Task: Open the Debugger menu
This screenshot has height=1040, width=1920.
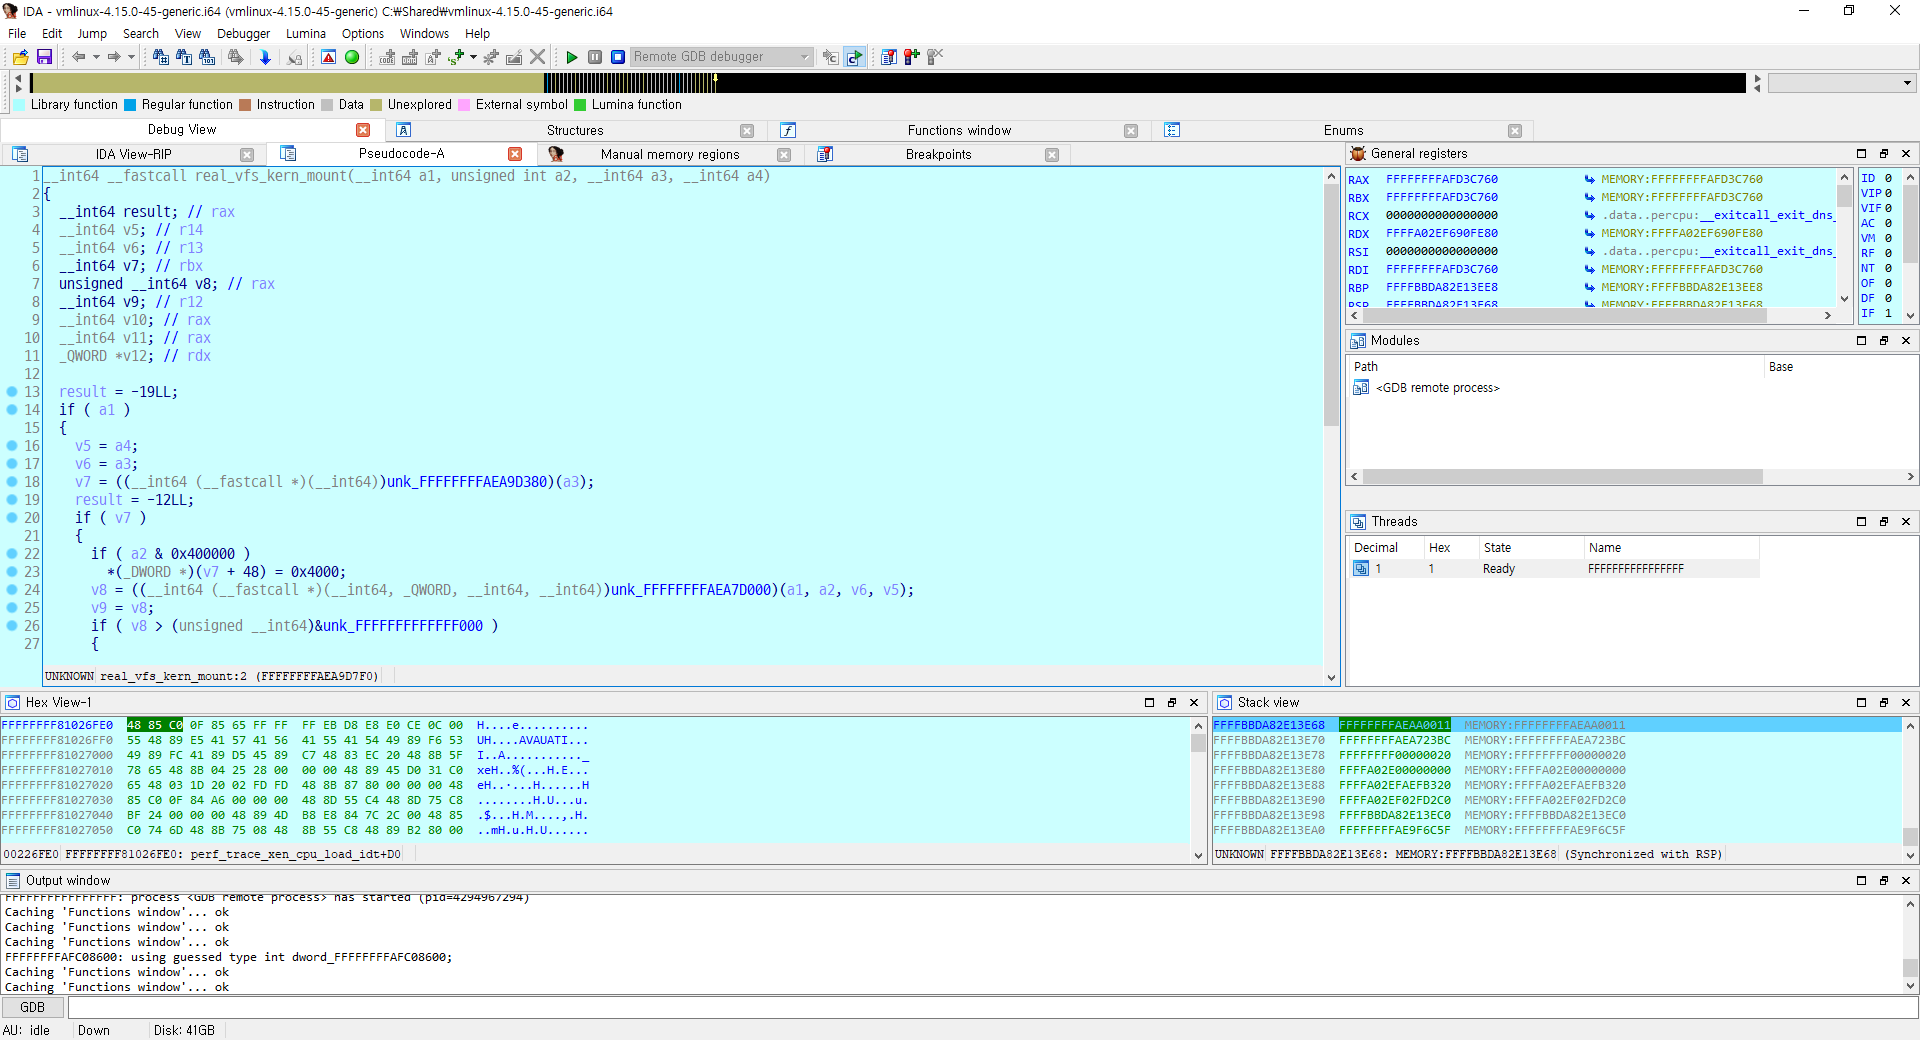Action: click(243, 33)
